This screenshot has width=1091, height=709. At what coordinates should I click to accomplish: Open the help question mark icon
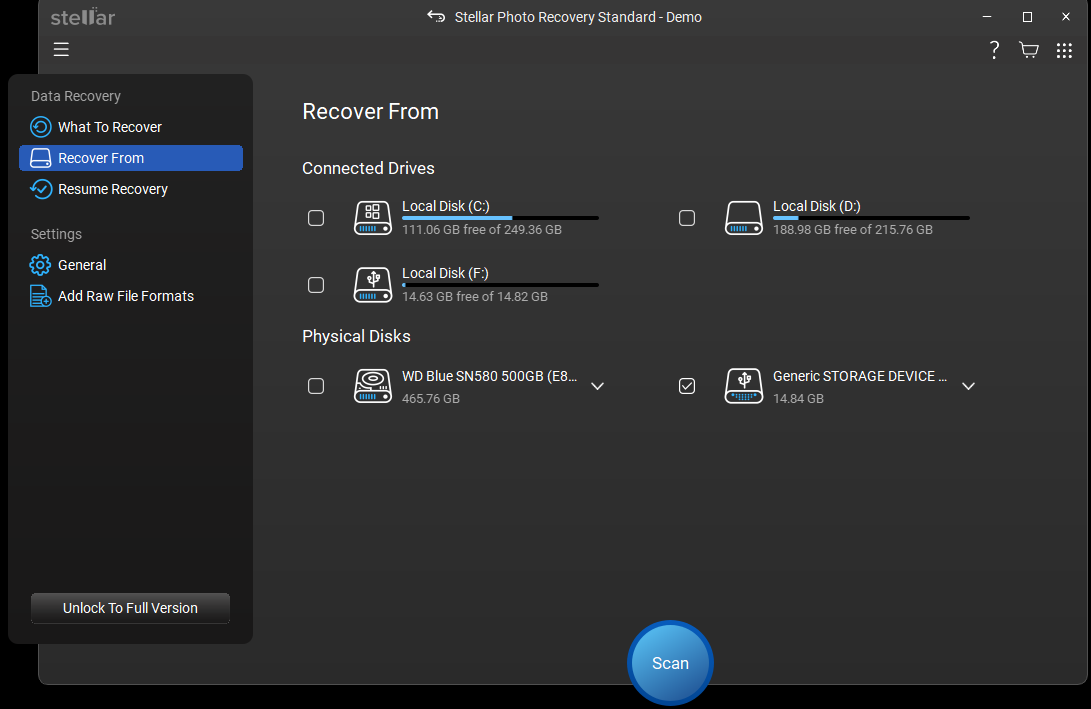point(994,50)
